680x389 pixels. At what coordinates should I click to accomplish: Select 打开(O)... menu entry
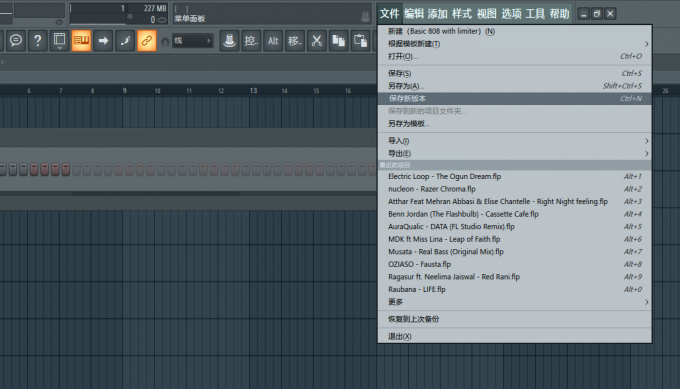[x=514, y=56]
